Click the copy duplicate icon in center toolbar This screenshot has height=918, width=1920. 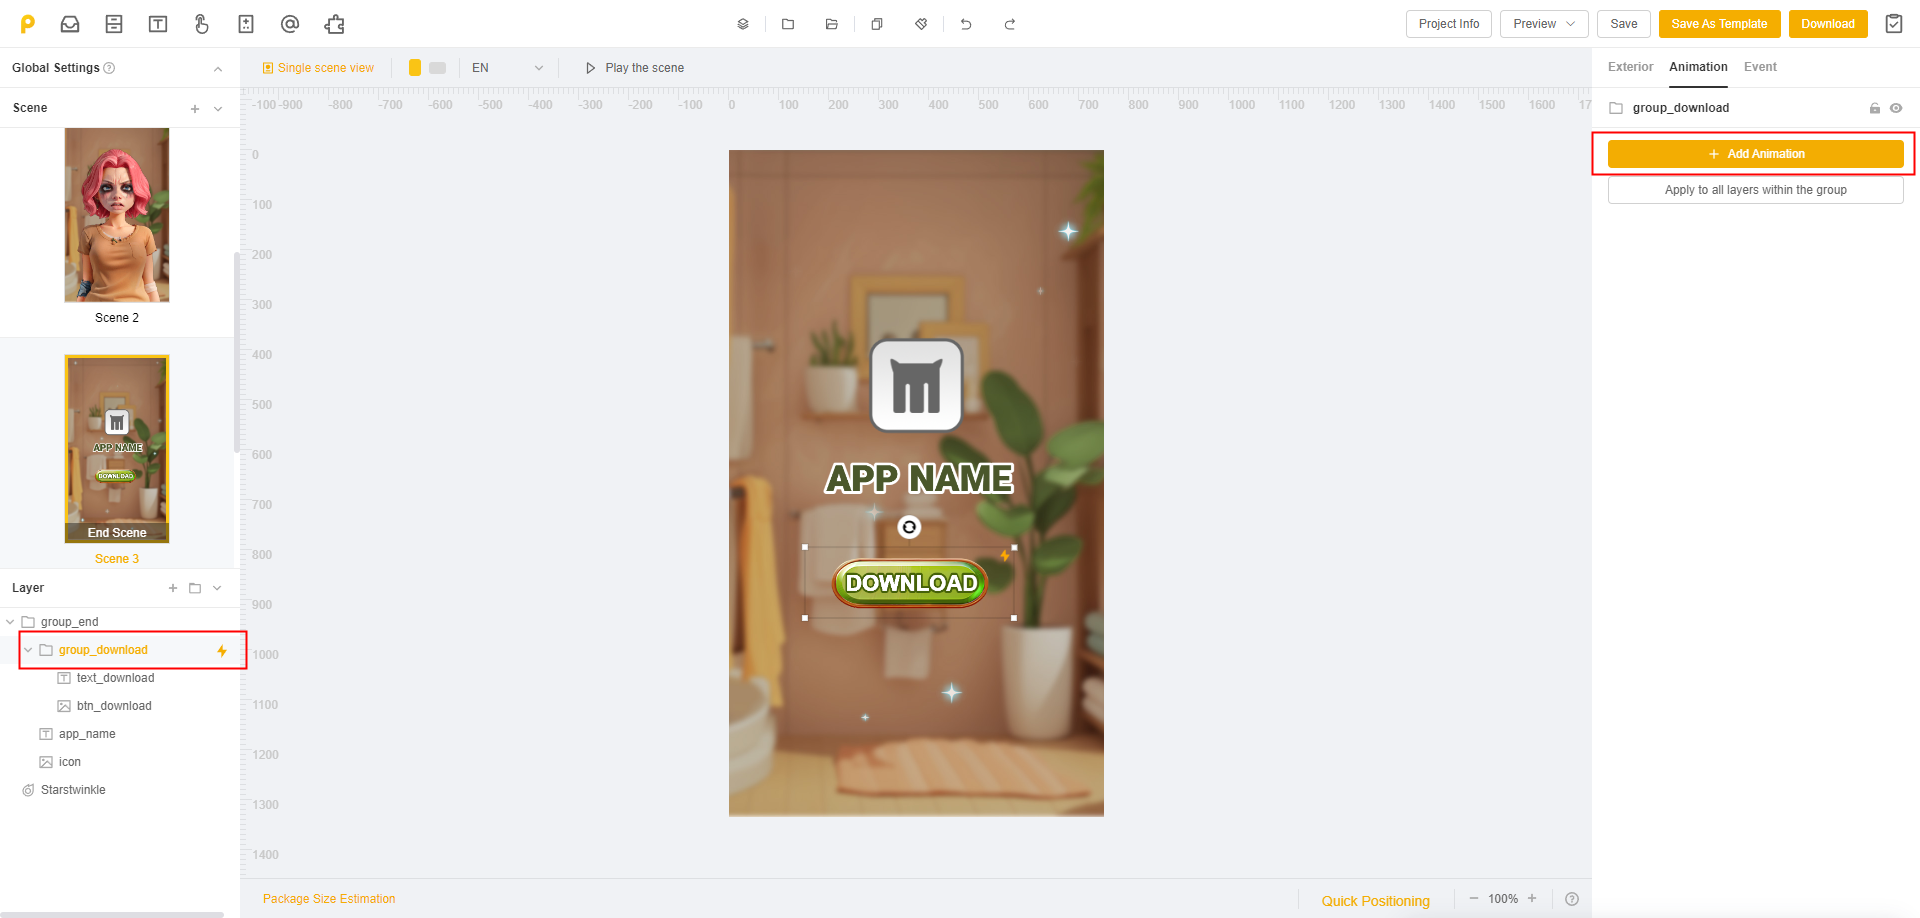tap(877, 24)
